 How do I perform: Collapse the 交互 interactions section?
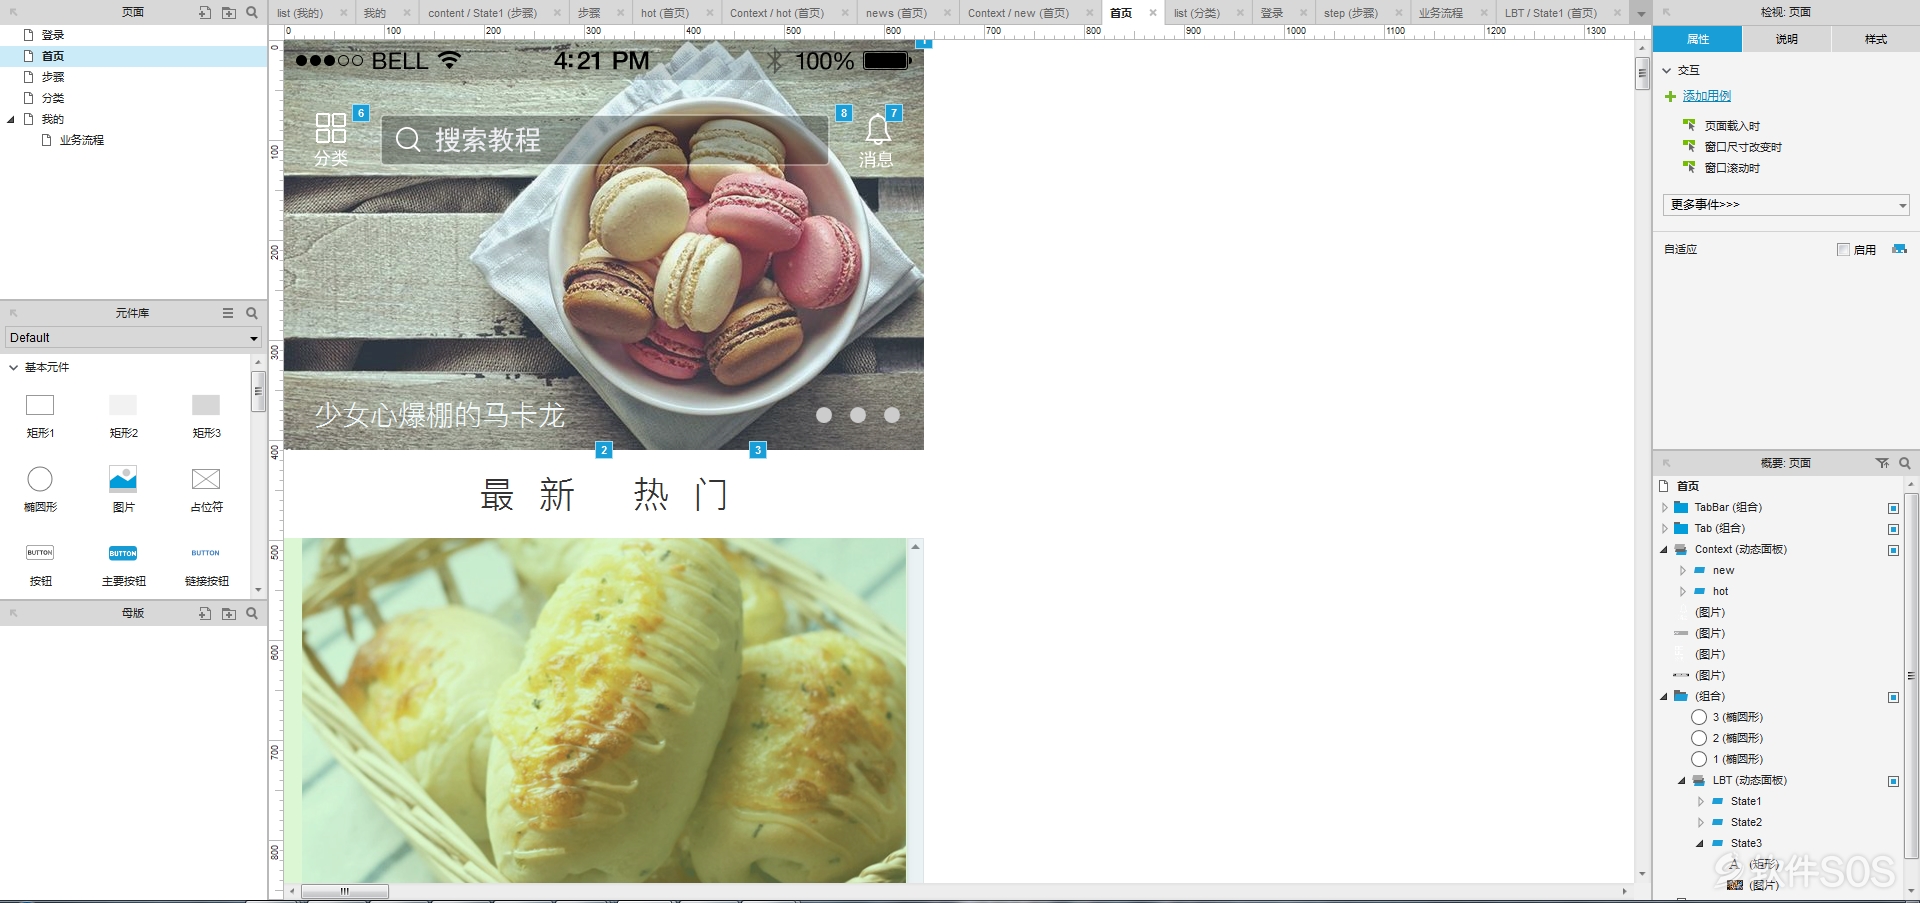1667,70
